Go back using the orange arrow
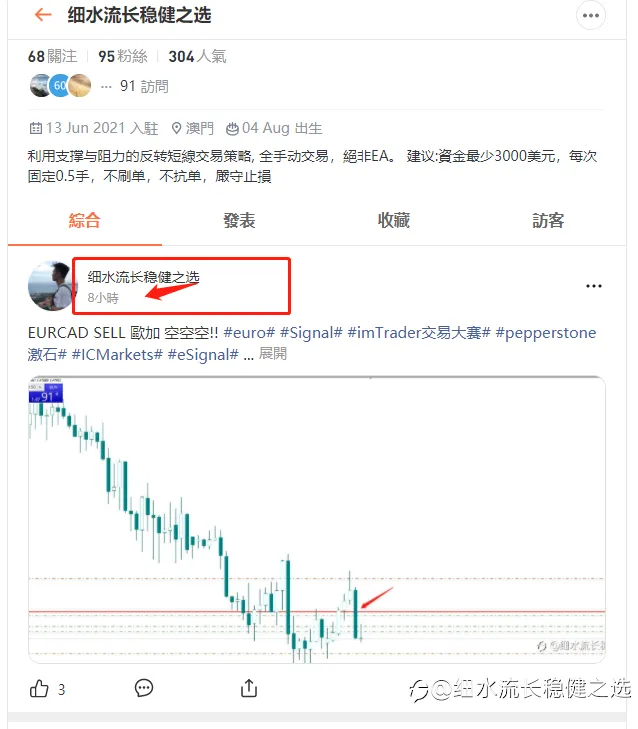This screenshot has height=729, width=638. pos(43,15)
